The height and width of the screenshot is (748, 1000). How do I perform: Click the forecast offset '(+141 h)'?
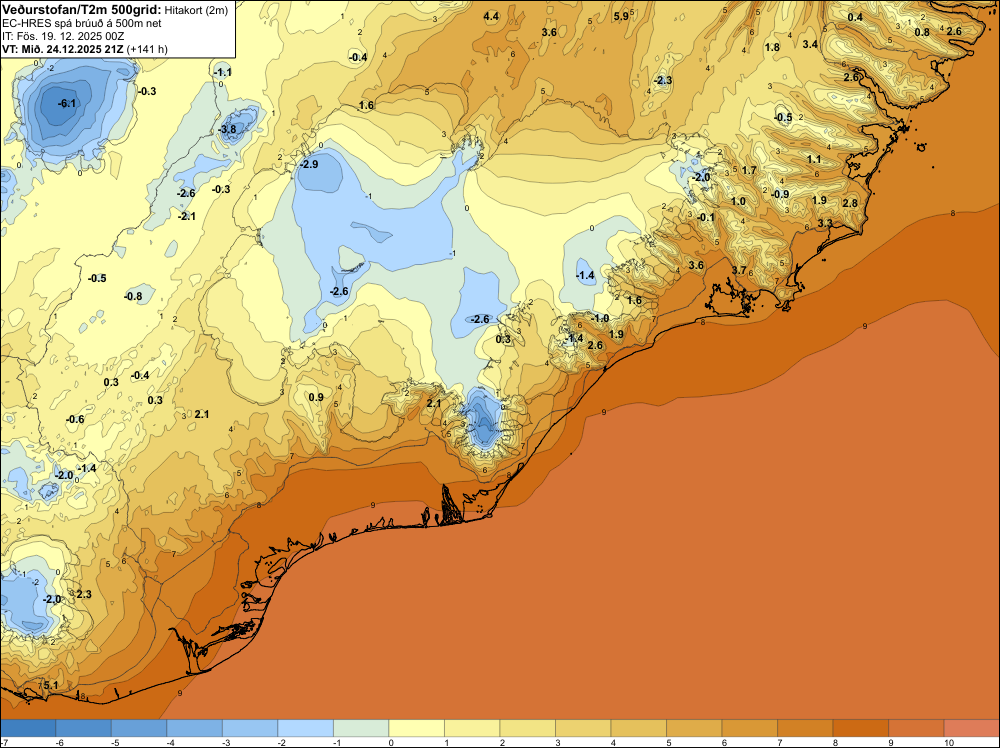[x=147, y=49]
